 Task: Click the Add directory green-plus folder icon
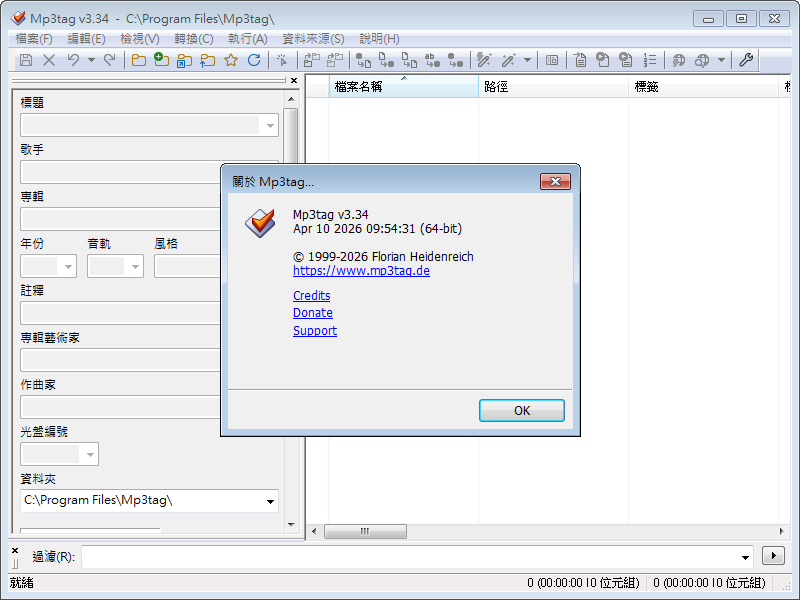click(162, 60)
